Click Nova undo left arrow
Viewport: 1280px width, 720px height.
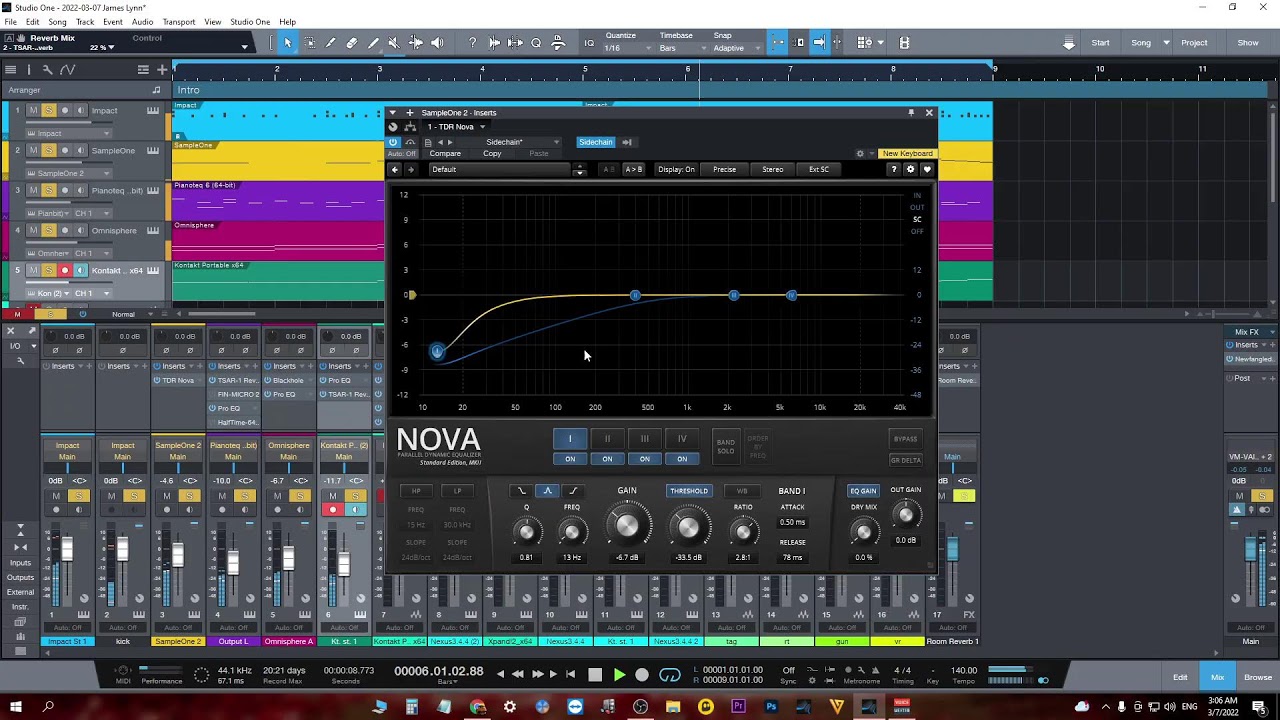click(x=395, y=169)
